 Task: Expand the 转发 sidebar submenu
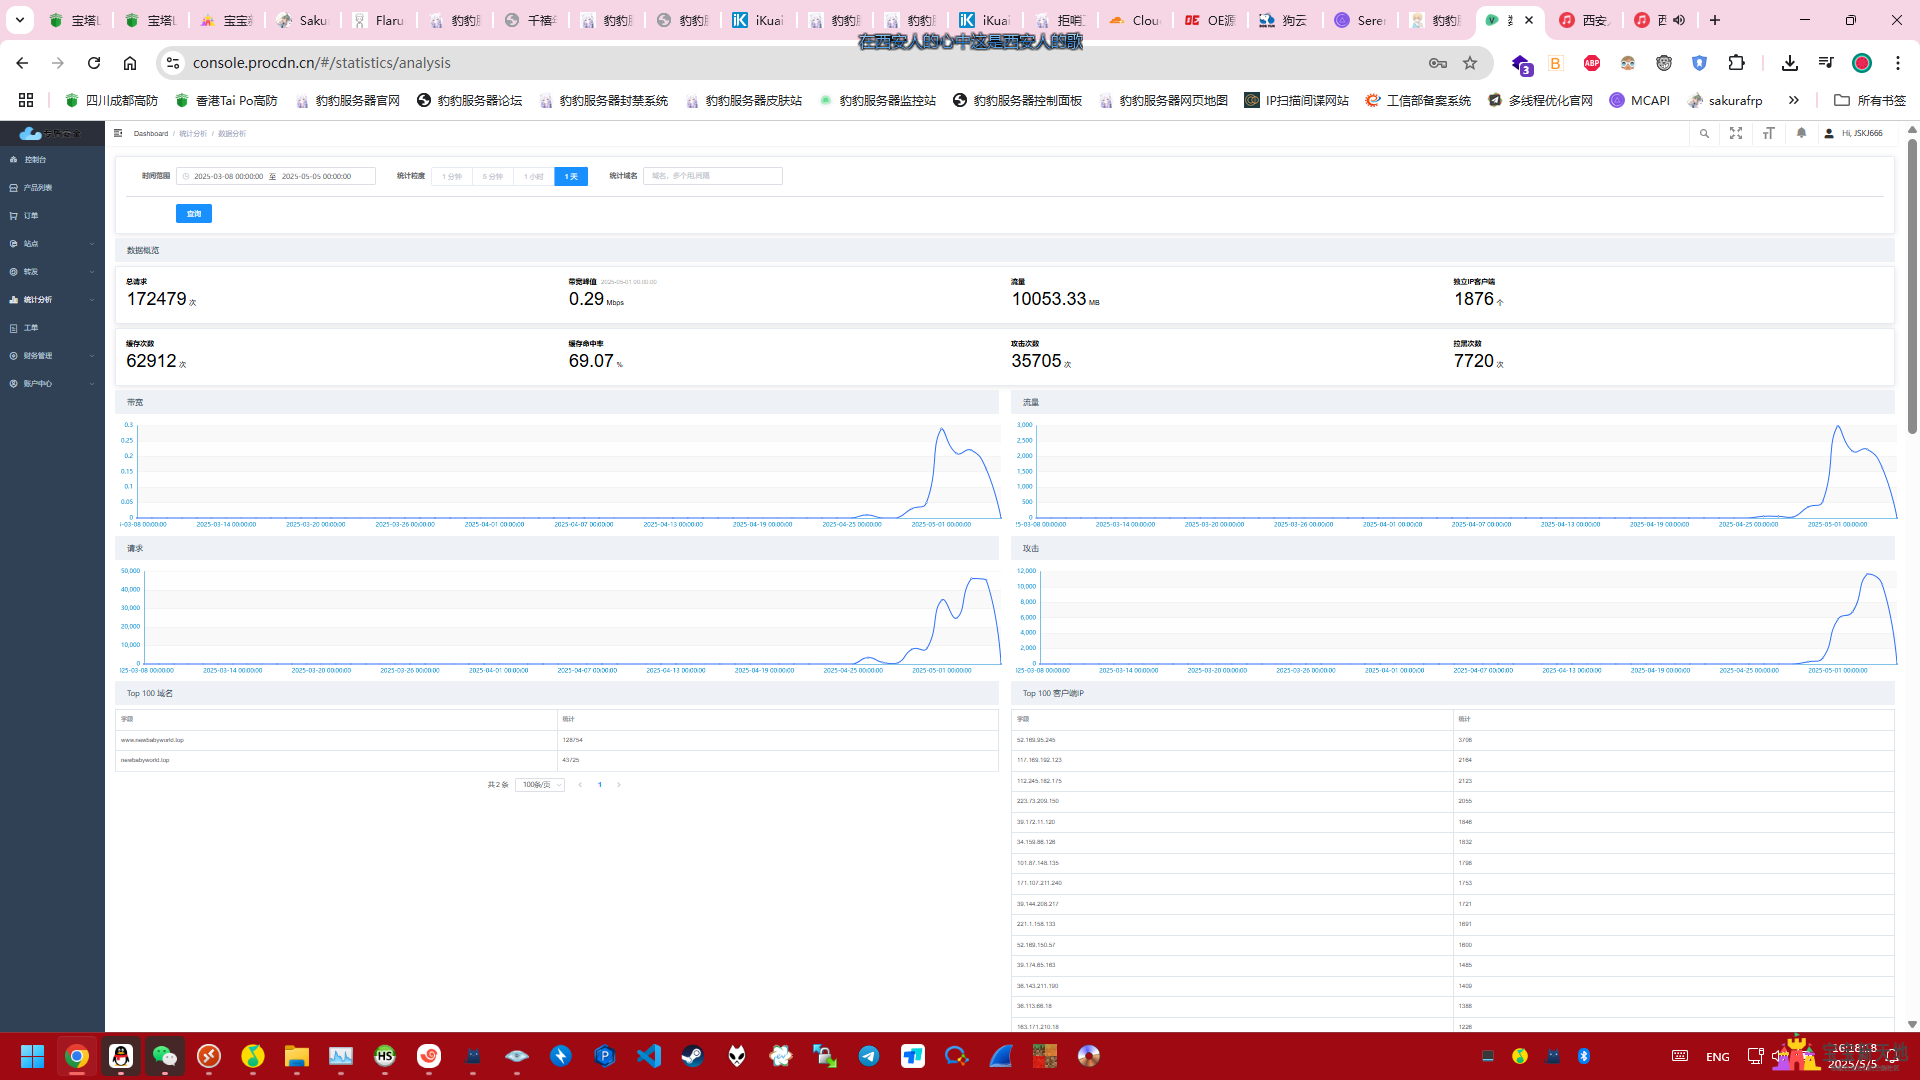pyautogui.click(x=52, y=271)
